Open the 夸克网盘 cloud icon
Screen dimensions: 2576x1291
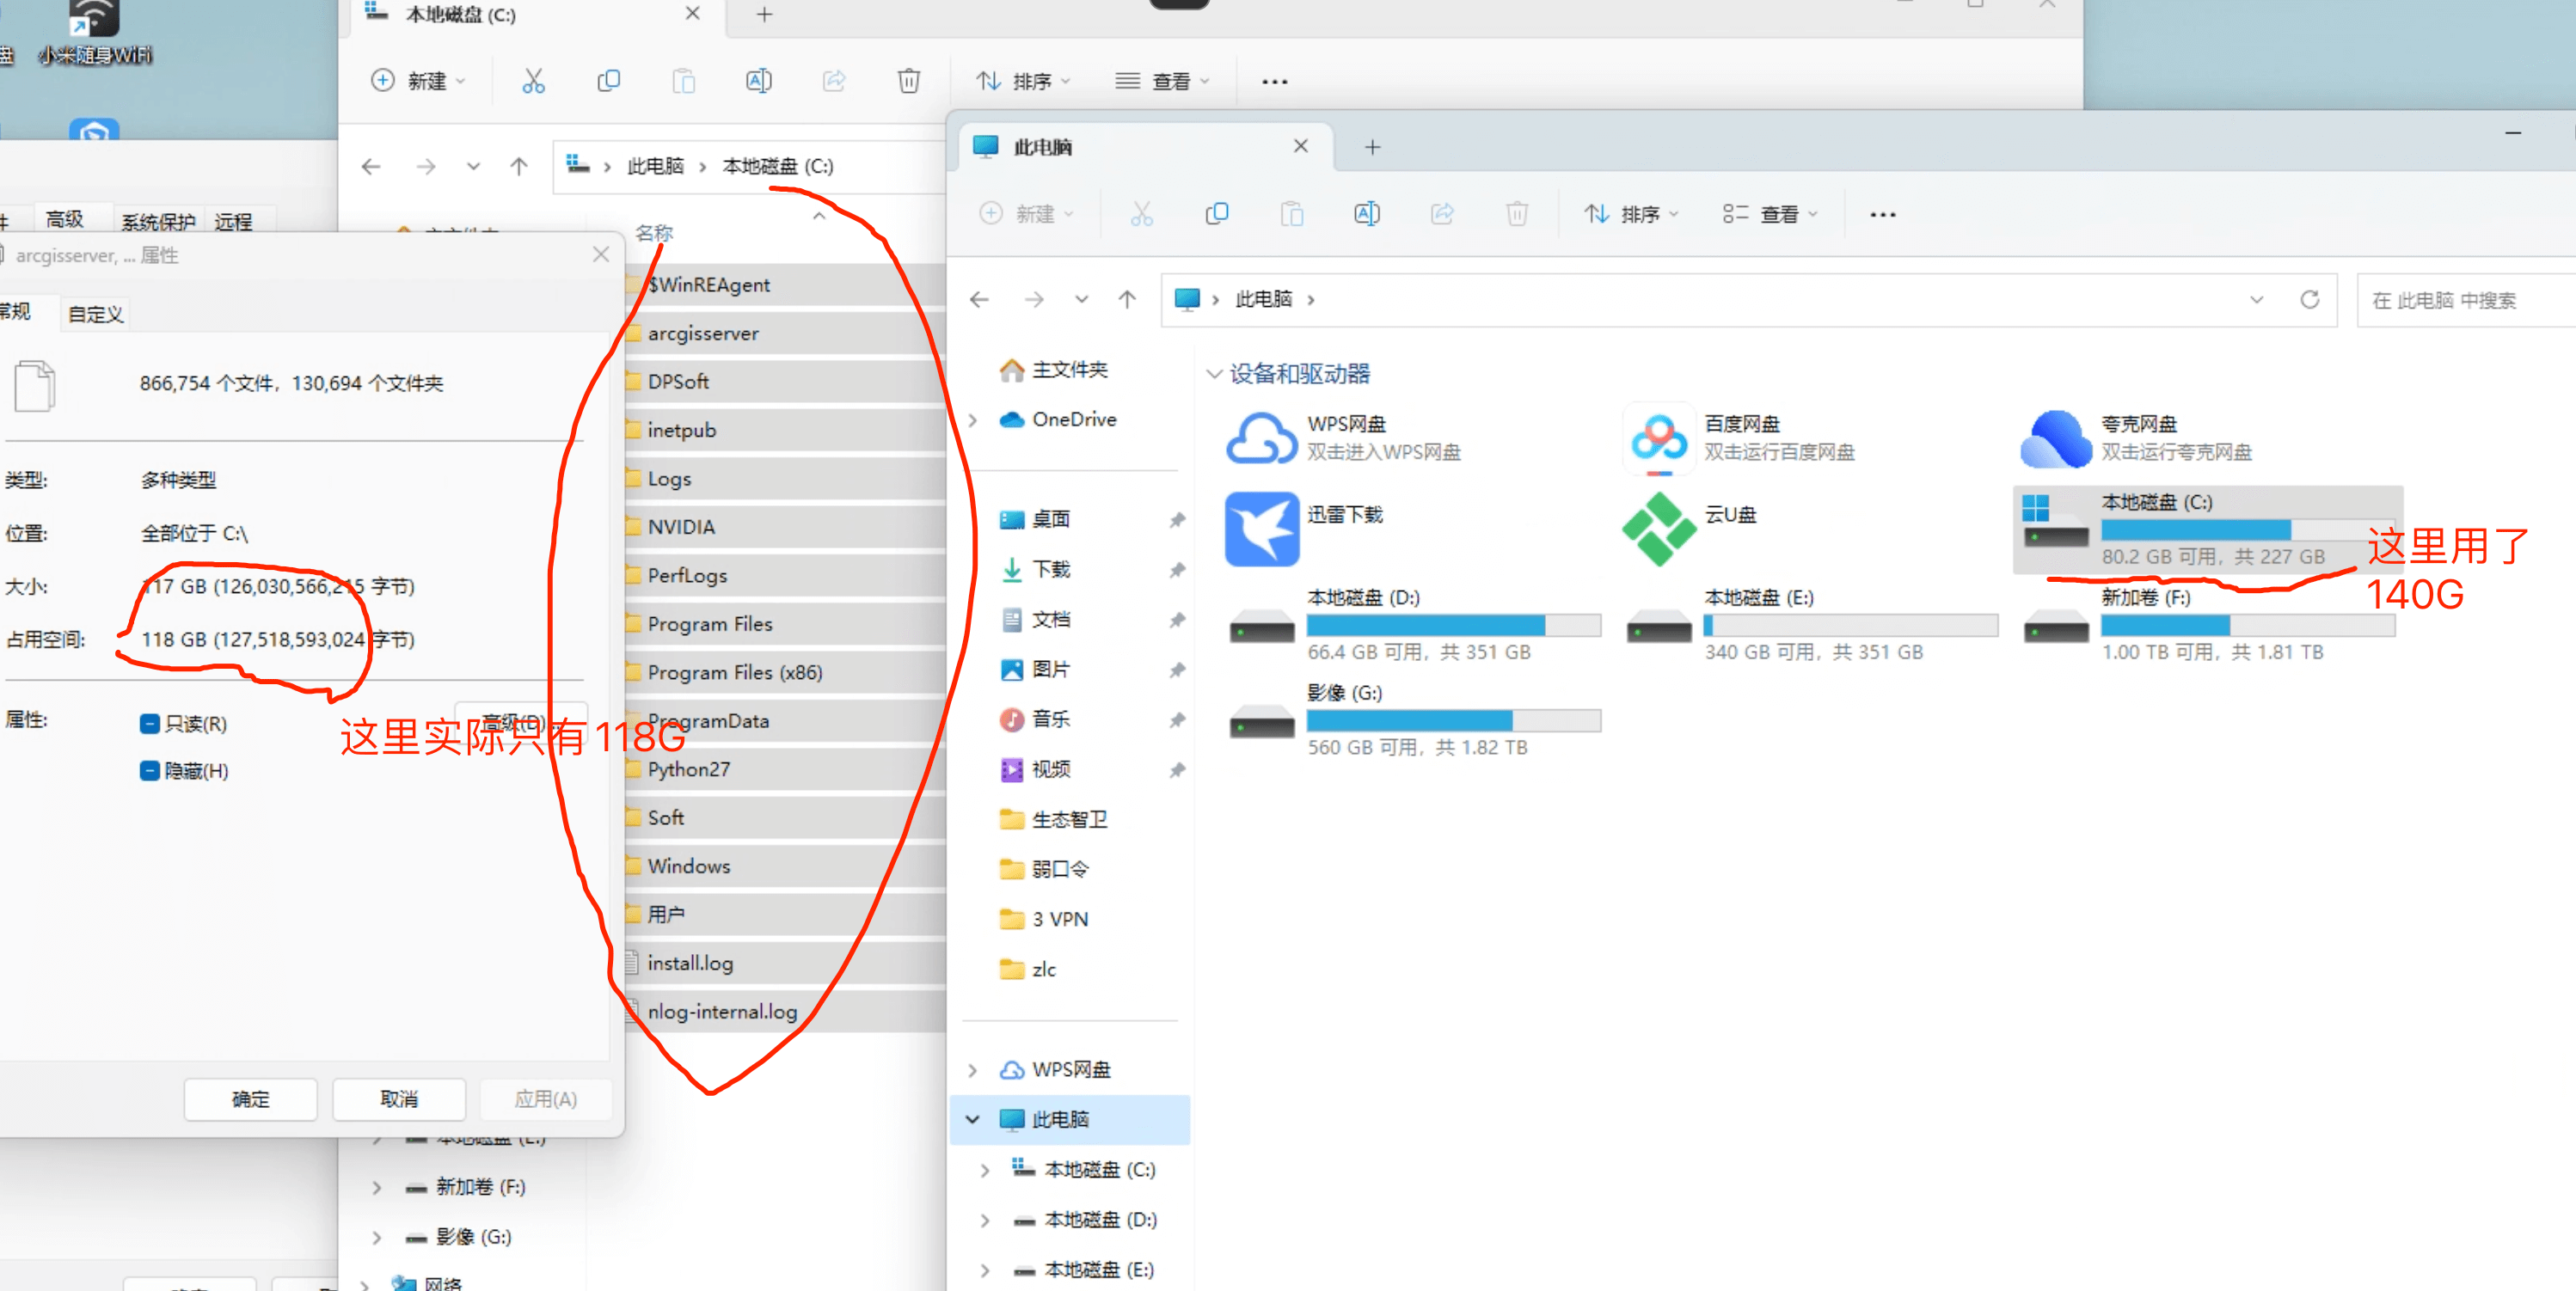click(x=2055, y=439)
